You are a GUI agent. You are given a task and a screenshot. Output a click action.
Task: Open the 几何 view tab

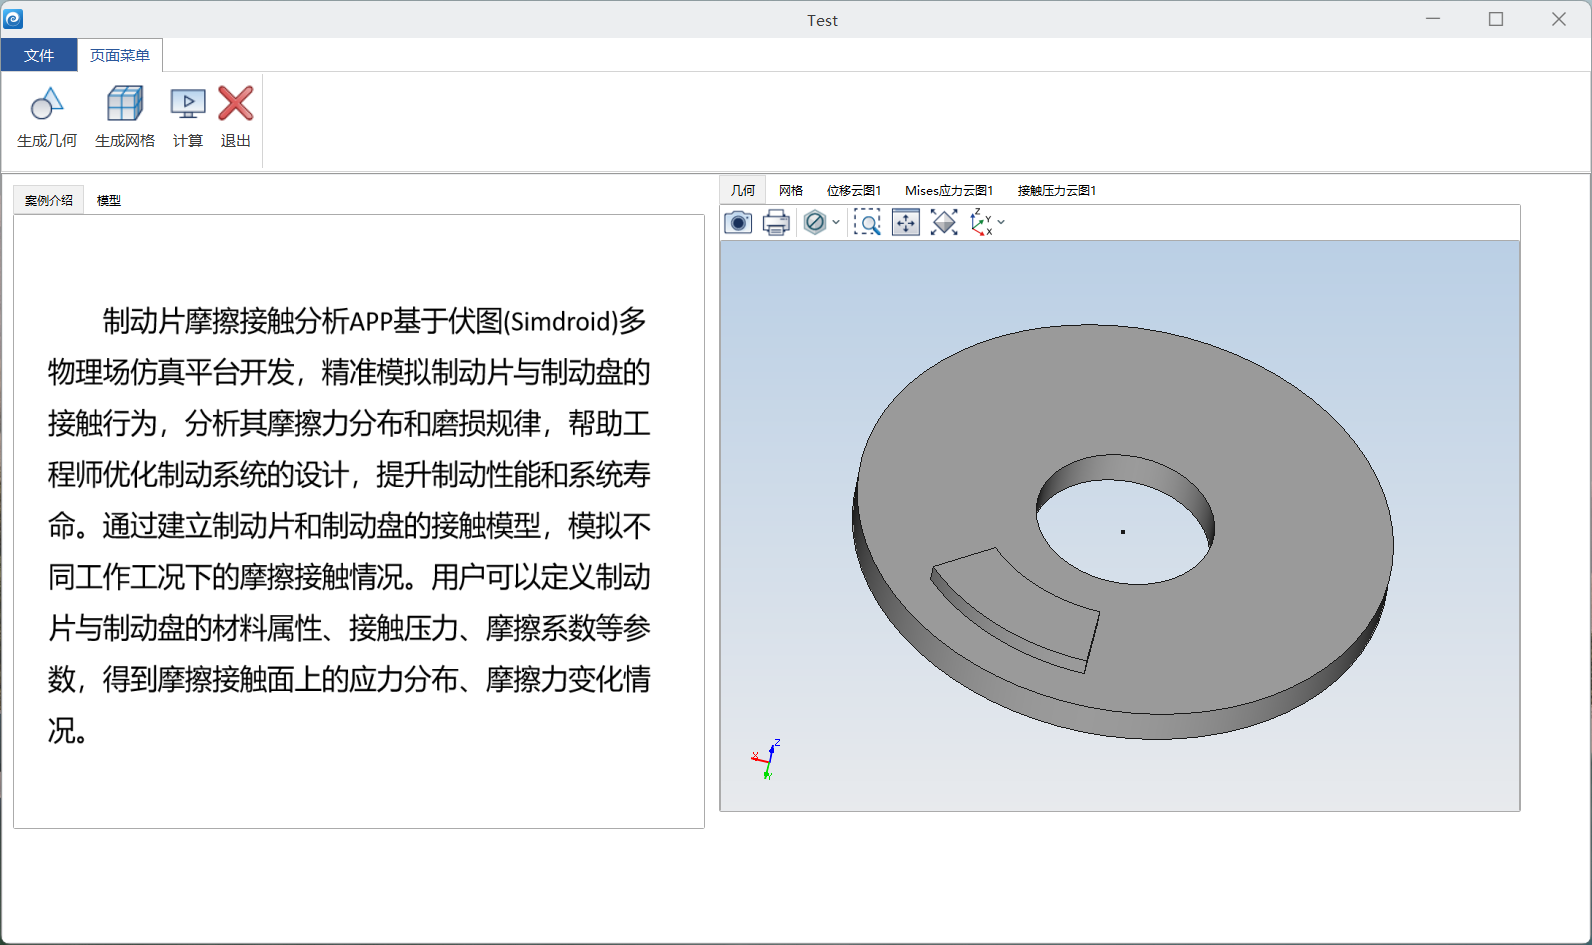click(743, 190)
